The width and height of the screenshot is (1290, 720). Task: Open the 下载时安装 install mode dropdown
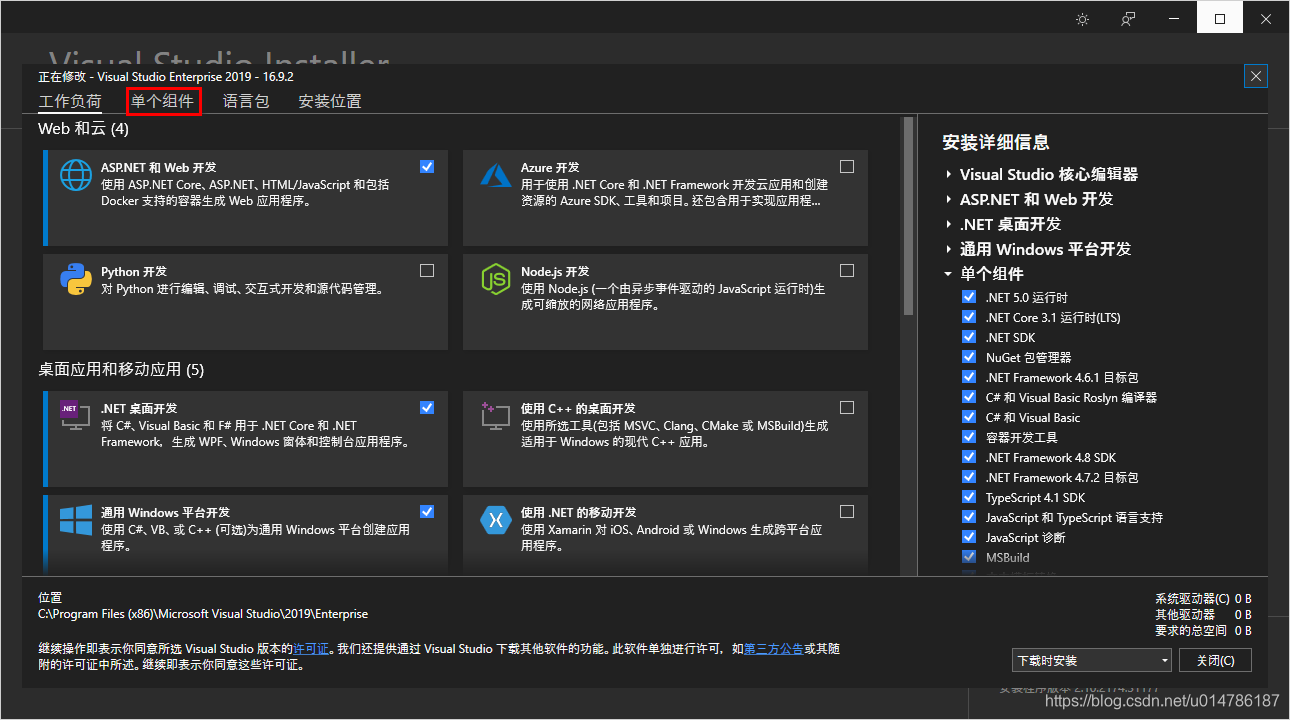point(1091,661)
